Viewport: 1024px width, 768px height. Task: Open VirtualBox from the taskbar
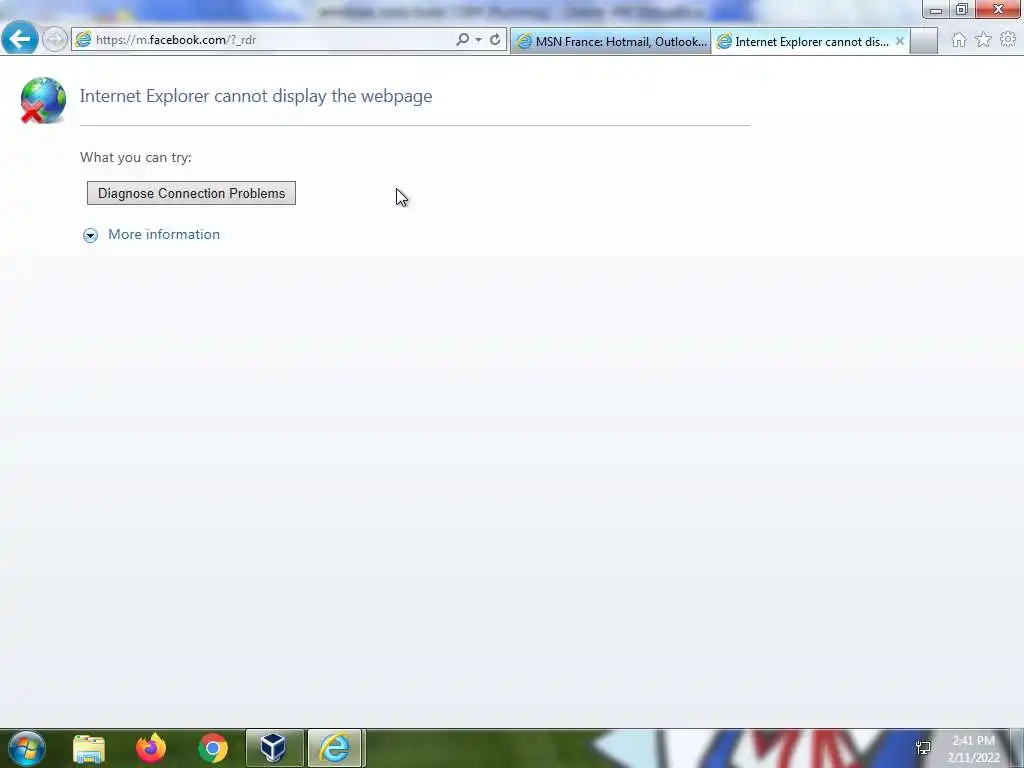click(274, 748)
